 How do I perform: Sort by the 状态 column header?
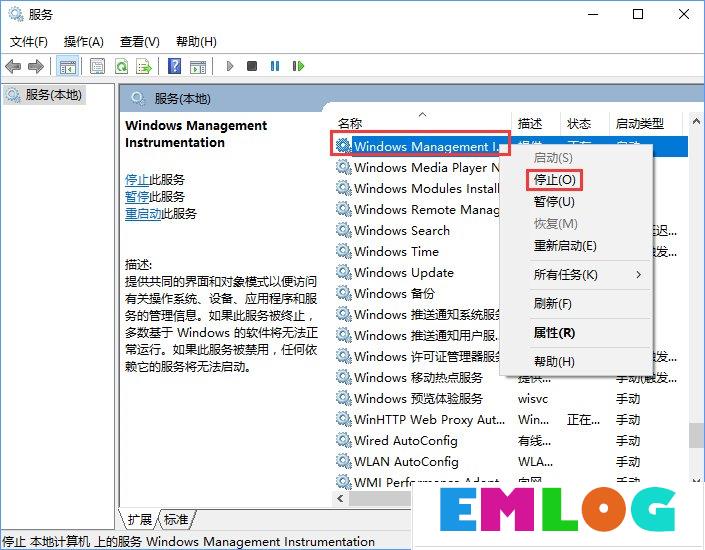(x=585, y=123)
